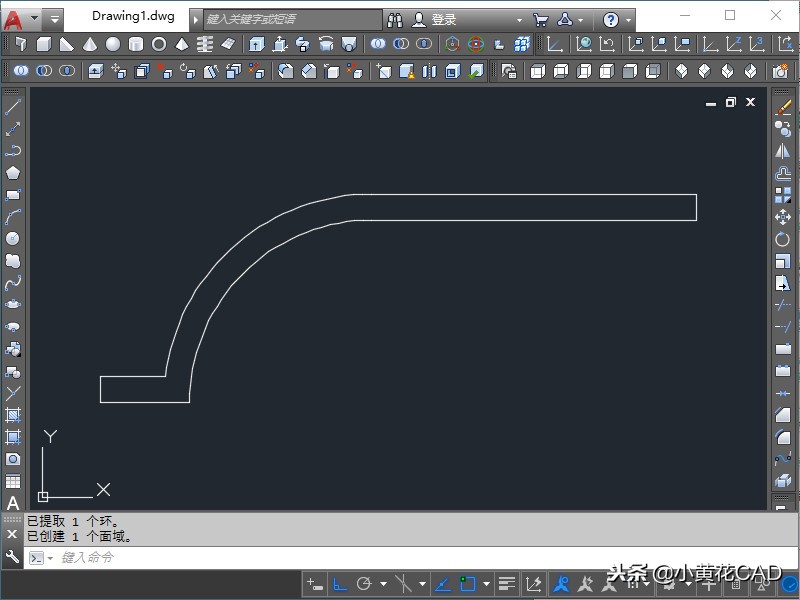Image resolution: width=800 pixels, height=600 pixels.
Task: Select the Fillet tool in modify toolbar
Action: point(783,437)
